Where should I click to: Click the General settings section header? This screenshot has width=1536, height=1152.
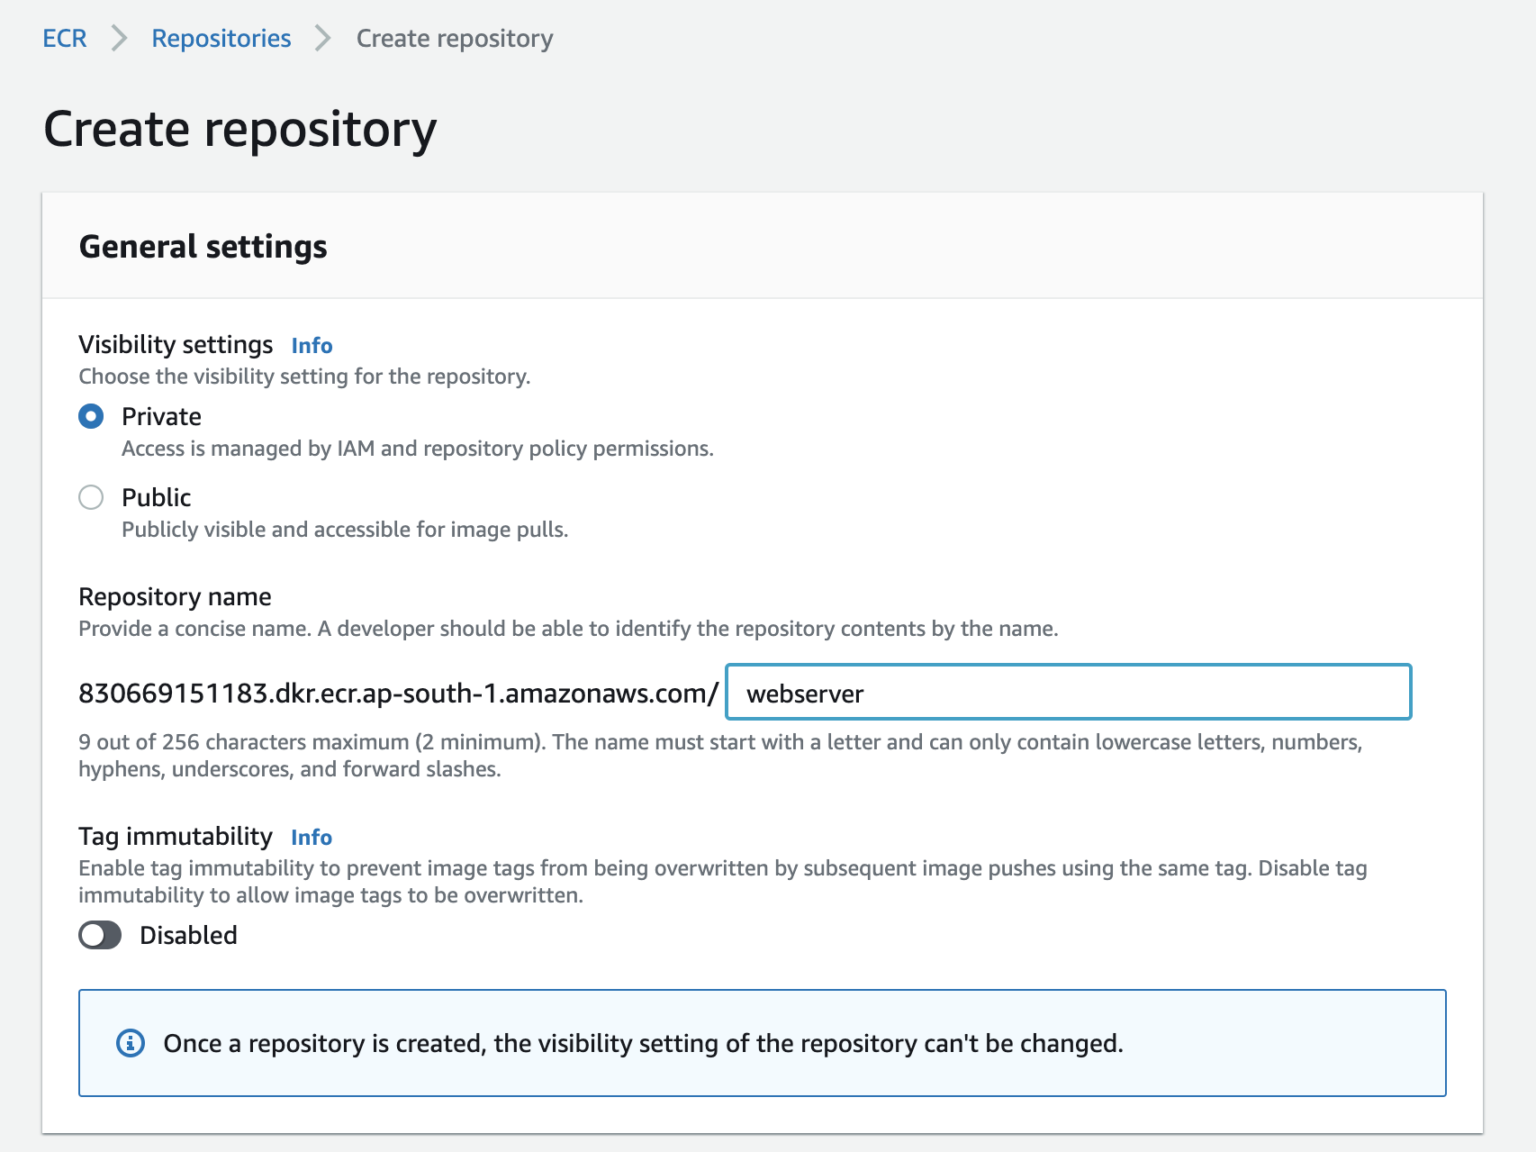point(203,246)
